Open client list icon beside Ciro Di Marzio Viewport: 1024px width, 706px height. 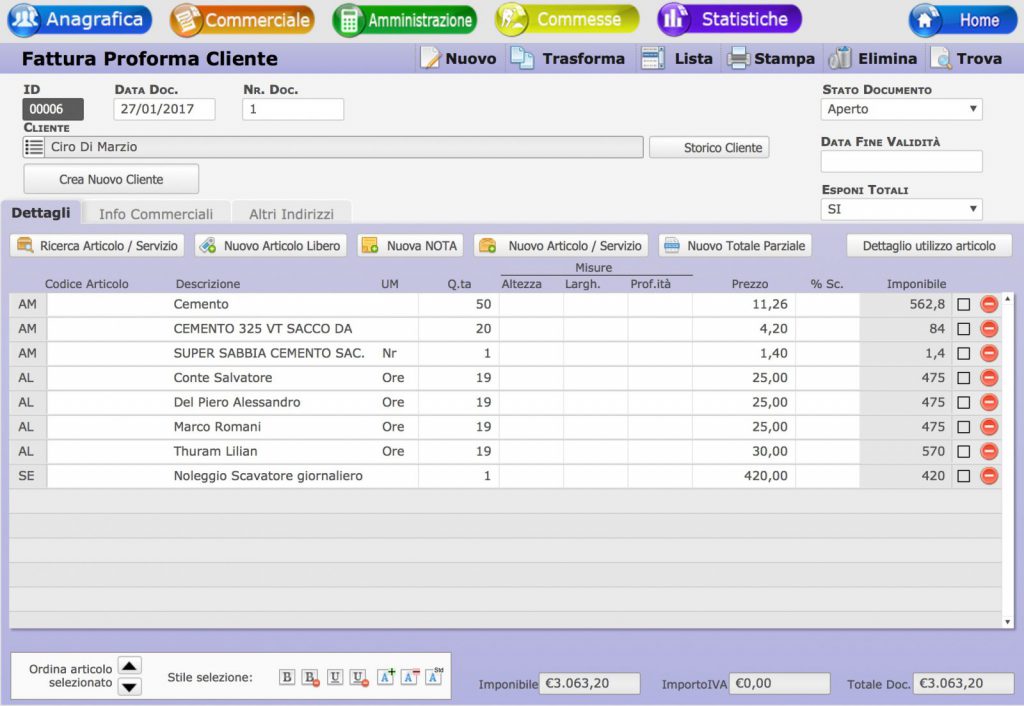click(x=34, y=147)
